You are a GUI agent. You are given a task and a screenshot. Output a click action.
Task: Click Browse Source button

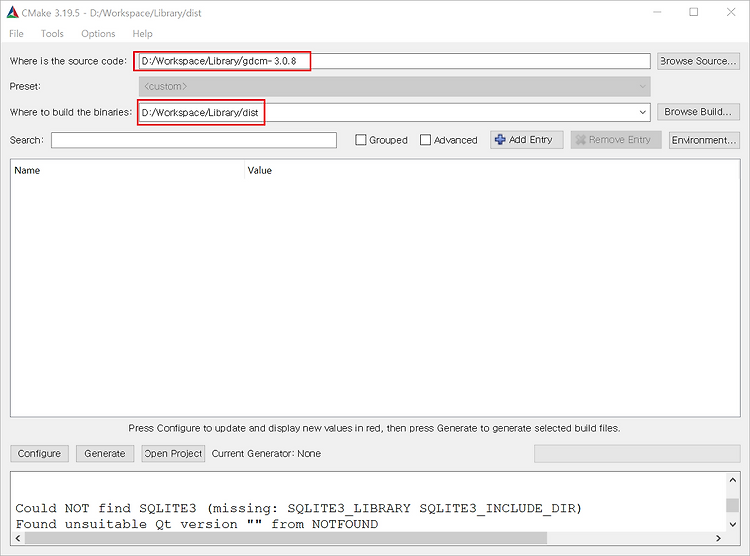point(698,61)
